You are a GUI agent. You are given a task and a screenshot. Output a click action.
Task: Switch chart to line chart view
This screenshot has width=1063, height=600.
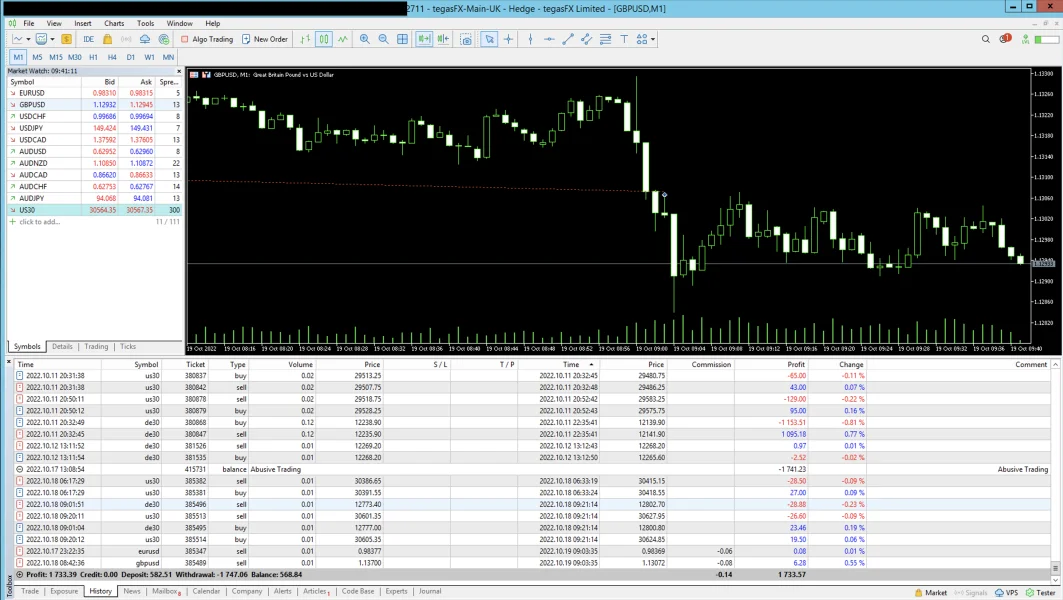pyautogui.click(x=343, y=39)
